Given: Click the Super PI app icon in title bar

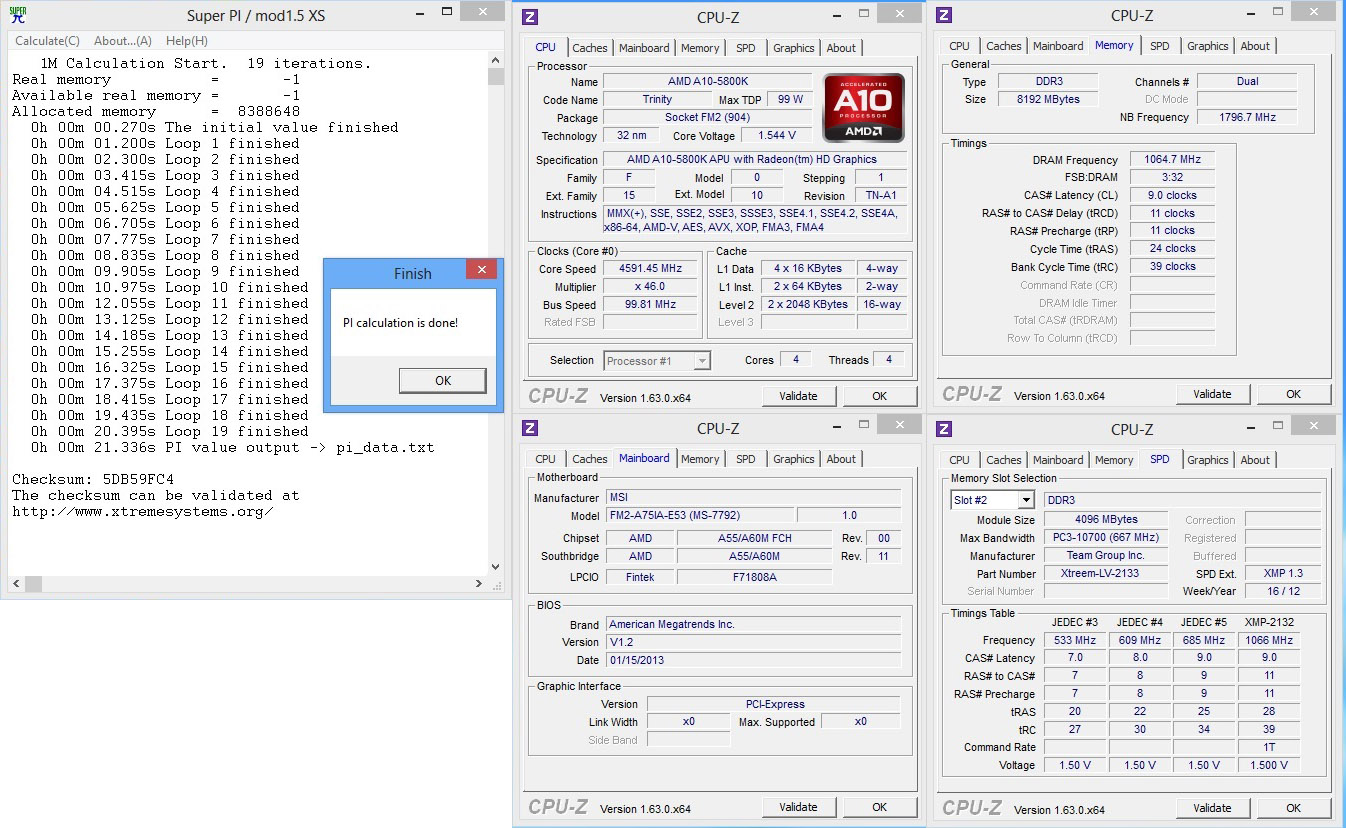Looking at the screenshot, I should click(x=18, y=15).
